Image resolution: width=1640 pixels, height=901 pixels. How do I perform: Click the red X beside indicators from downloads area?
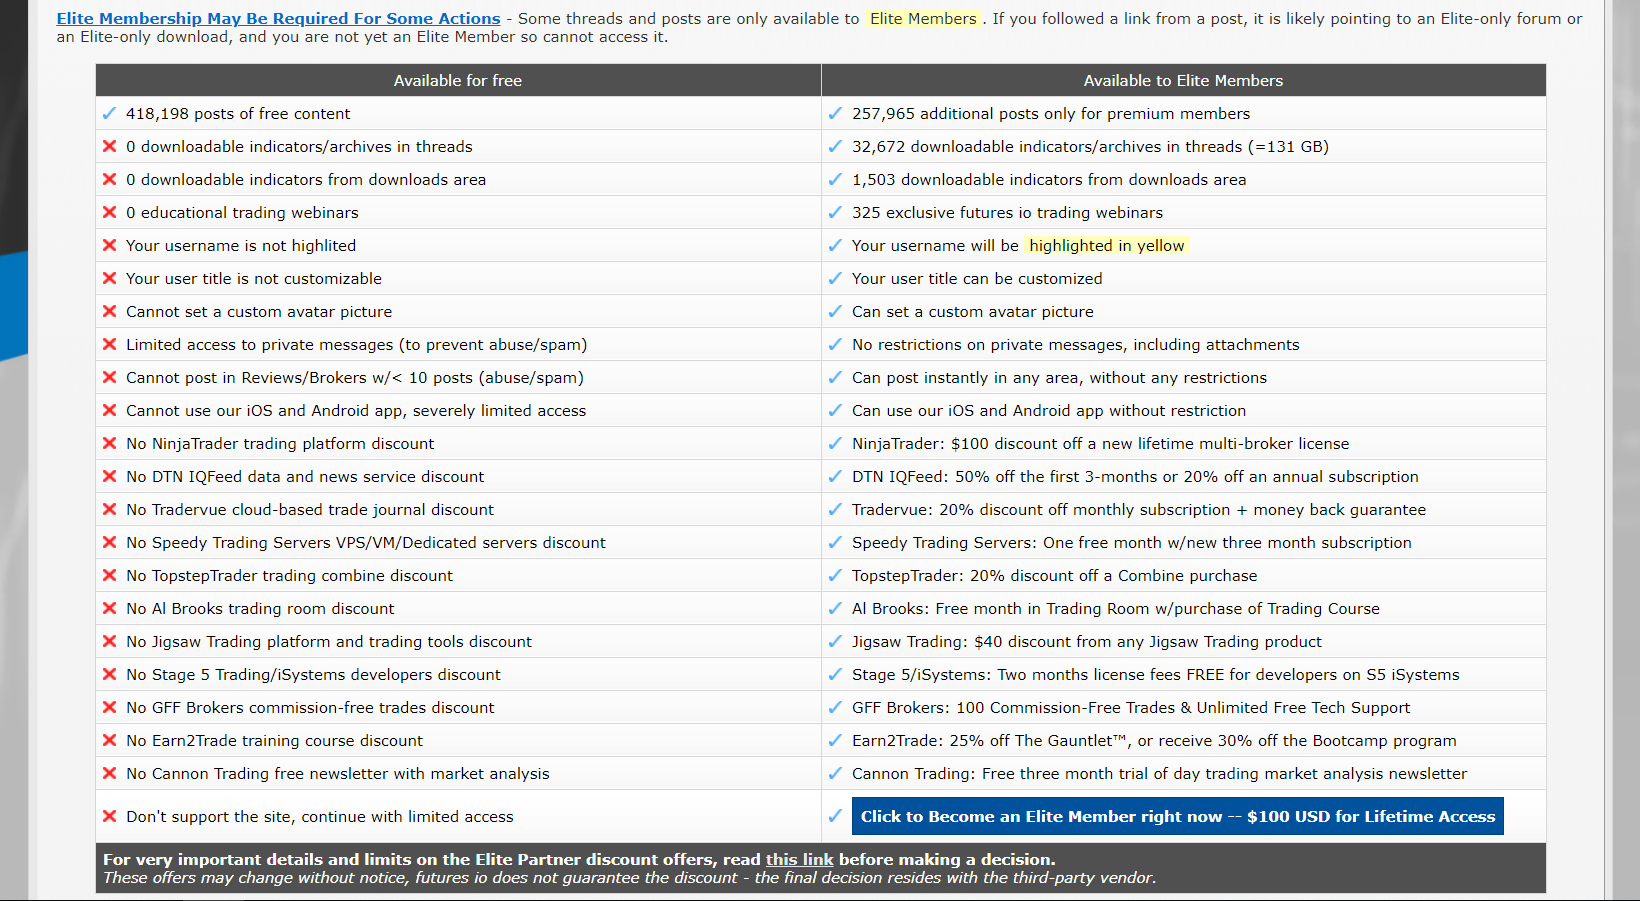(110, 179)
